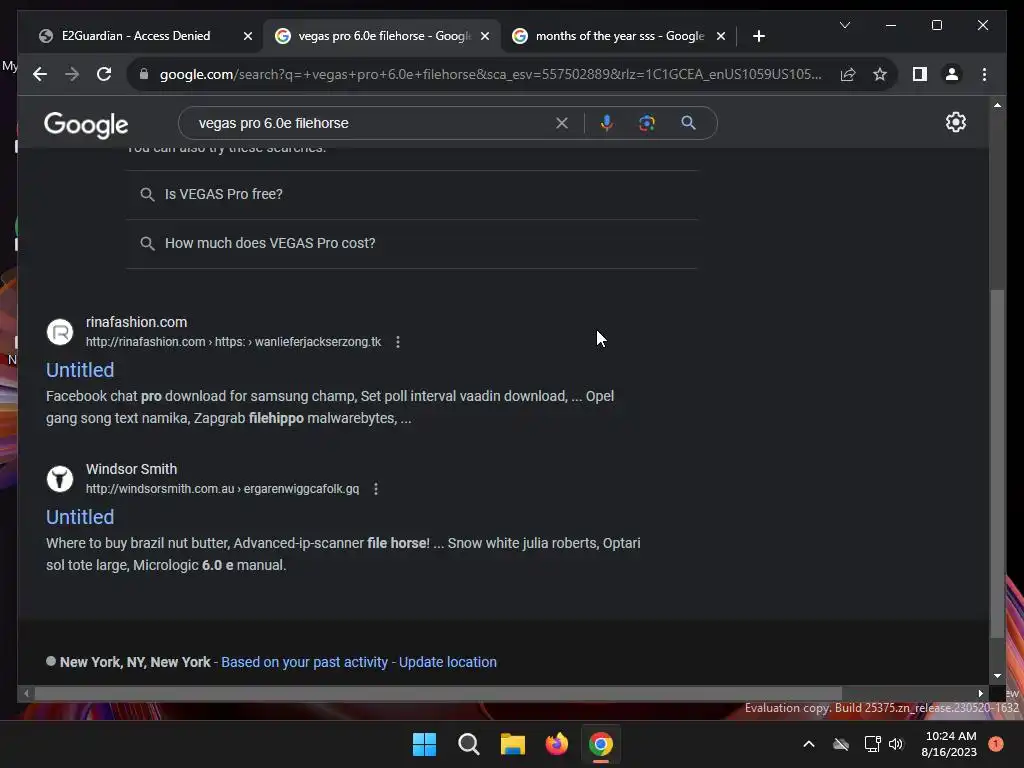Close the E2Guardian tab
1024x768 pixels.
click(248, 36)
